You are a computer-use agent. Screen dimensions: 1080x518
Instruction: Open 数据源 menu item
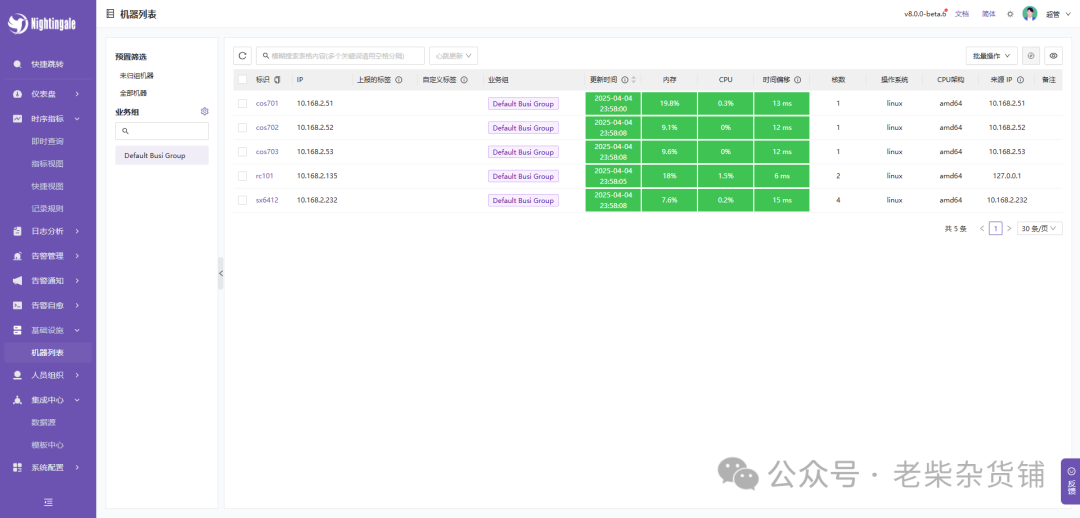[43, 422]
